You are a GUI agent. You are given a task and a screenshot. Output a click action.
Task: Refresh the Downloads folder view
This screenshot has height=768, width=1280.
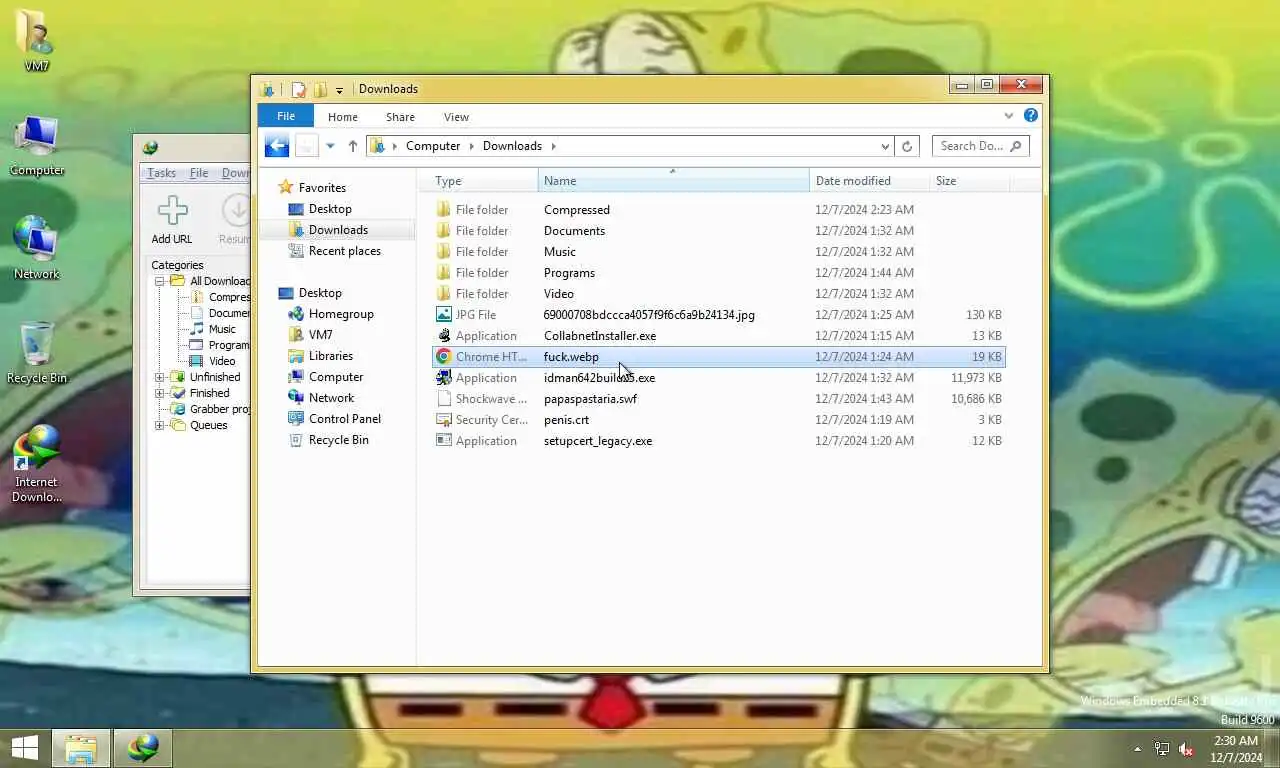click(907, 146)
